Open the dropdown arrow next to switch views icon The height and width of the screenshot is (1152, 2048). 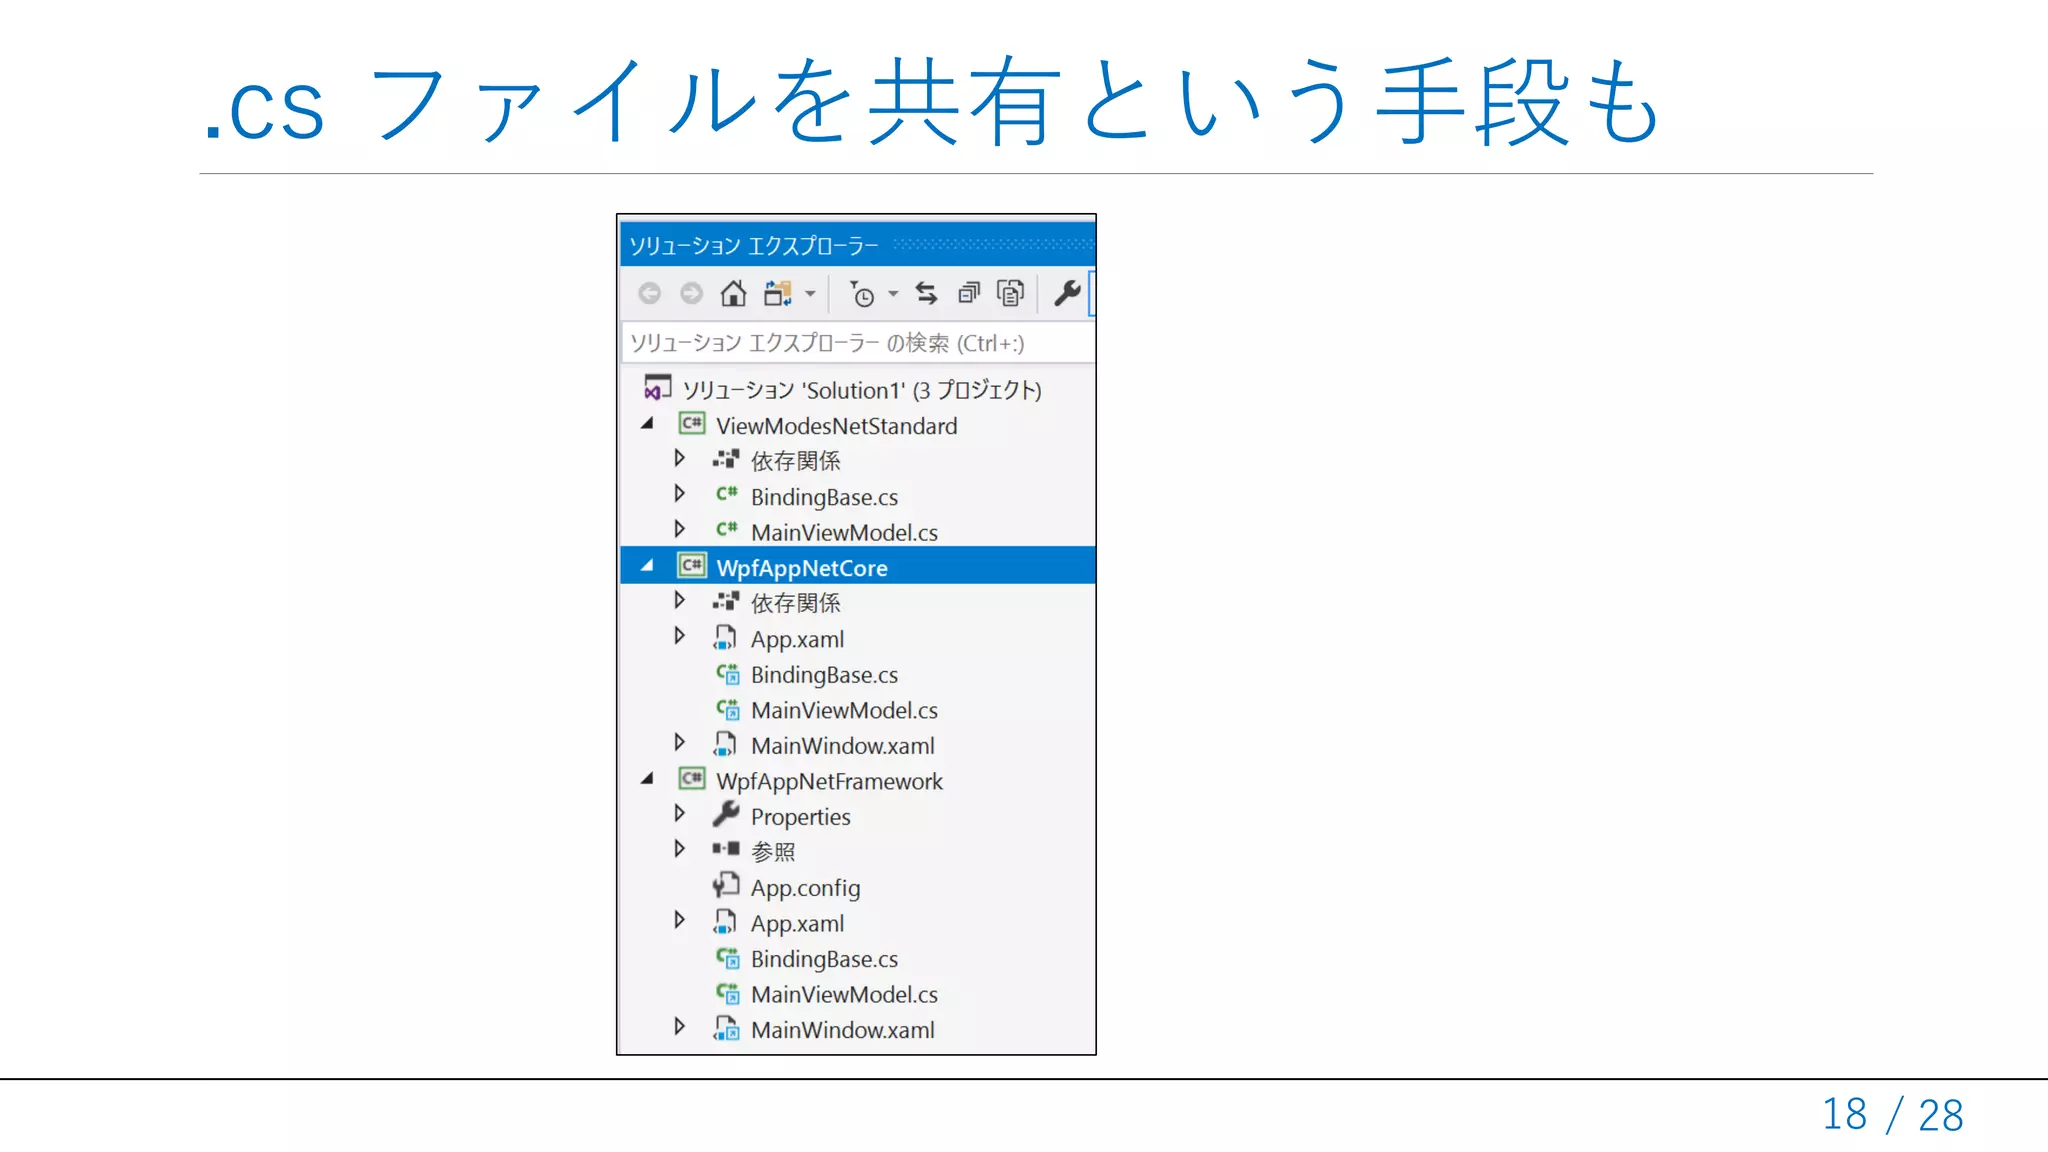click(x=810, y=294)
